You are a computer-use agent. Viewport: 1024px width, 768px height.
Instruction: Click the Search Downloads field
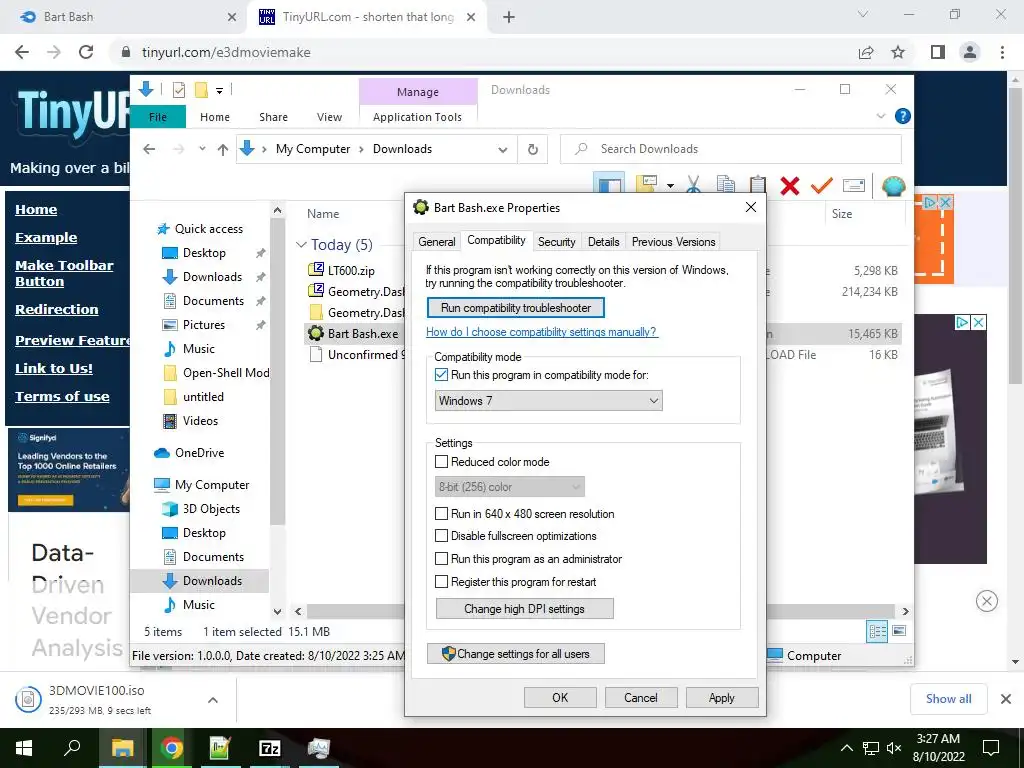click(x=731, y=149)
